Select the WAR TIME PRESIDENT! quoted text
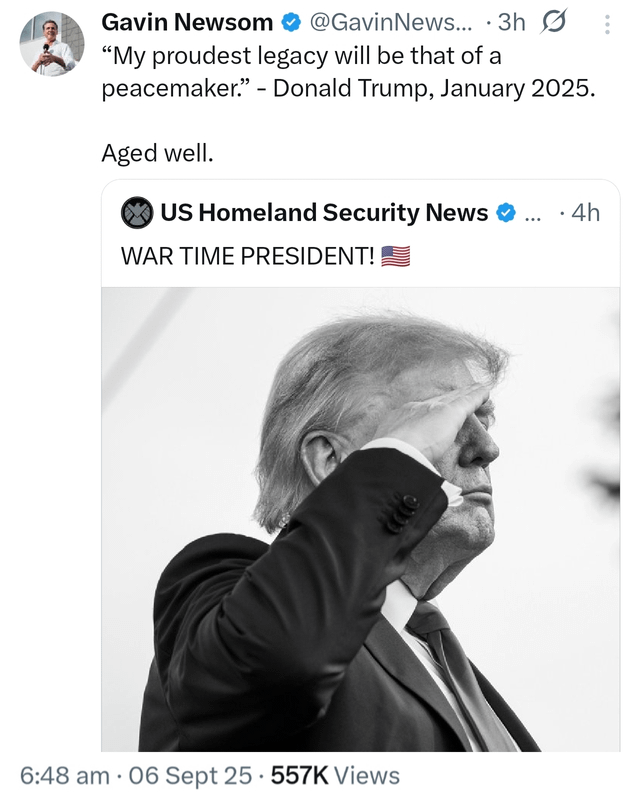This screenshot has height=796, width=640. (248, 256)
